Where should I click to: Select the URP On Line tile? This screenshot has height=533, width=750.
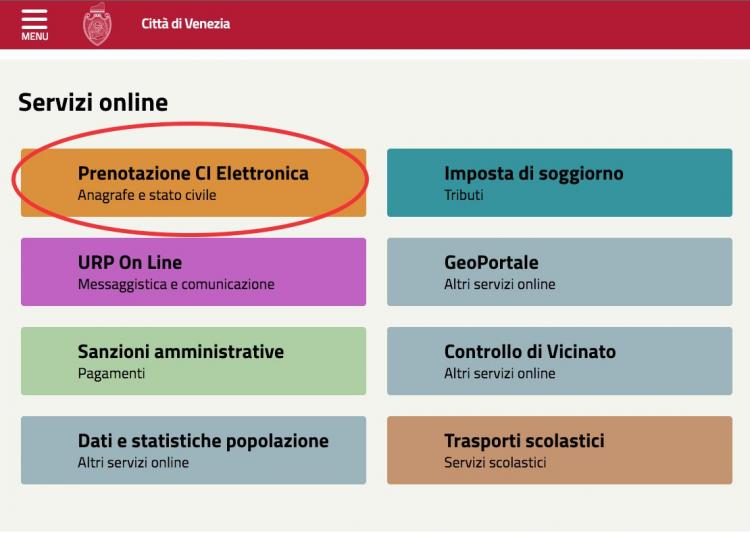pos(193,272)
